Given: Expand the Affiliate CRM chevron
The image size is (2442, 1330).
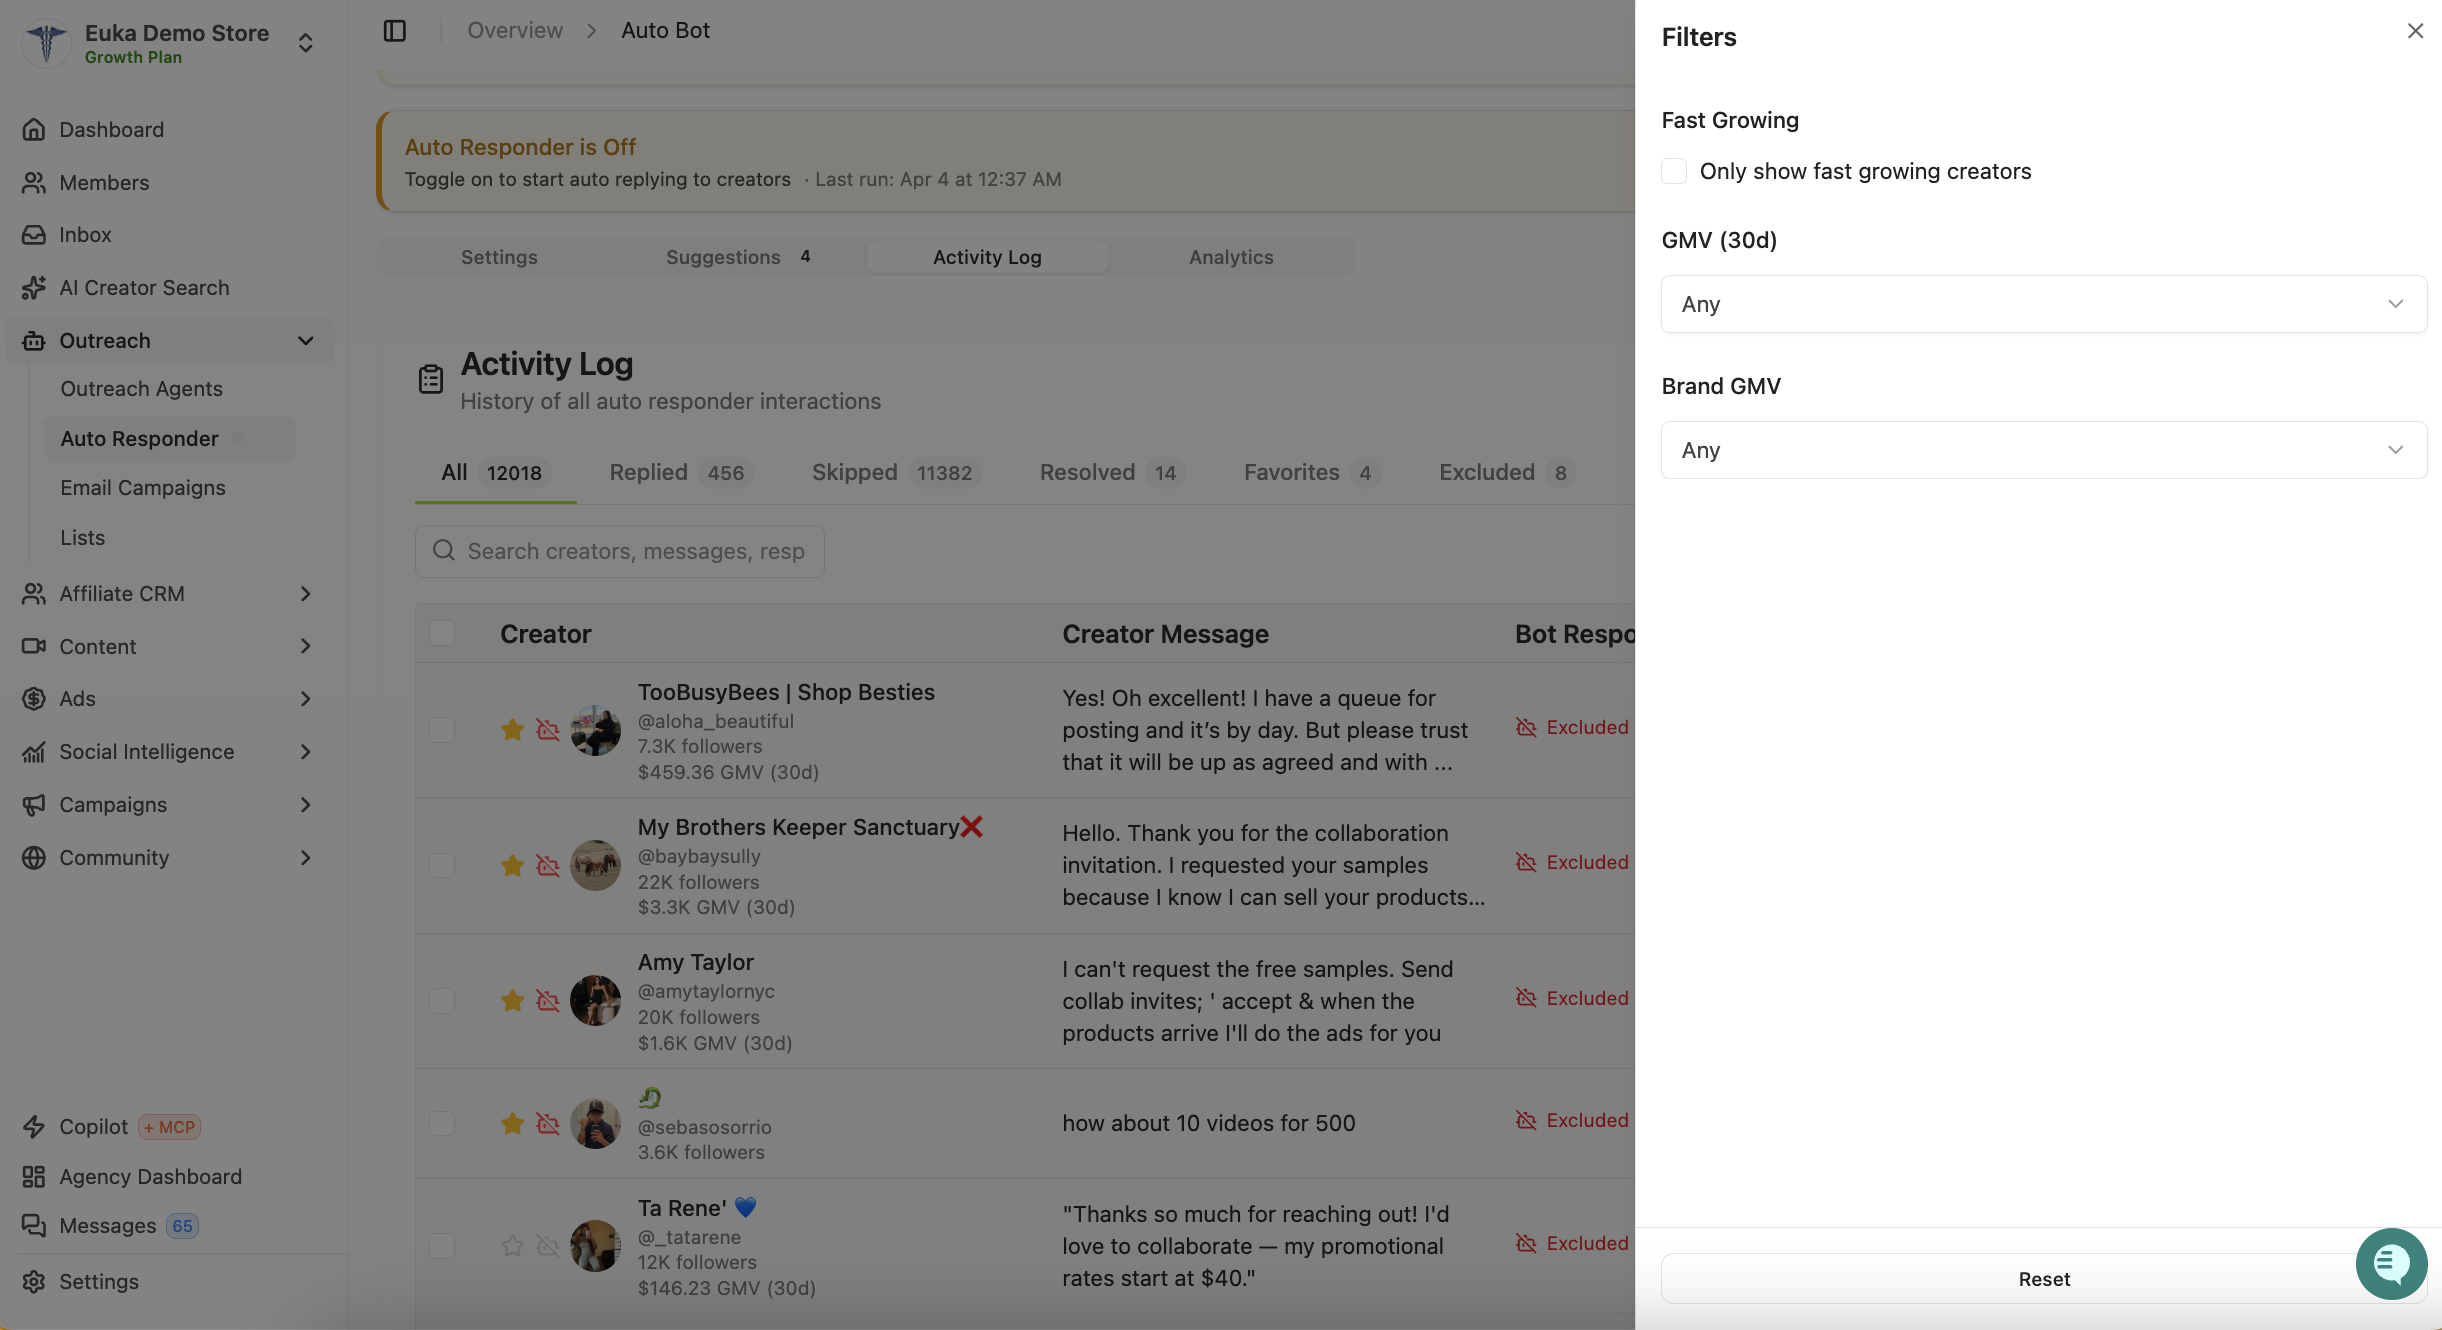Looking at the screenshot, I should coord(306,594).
